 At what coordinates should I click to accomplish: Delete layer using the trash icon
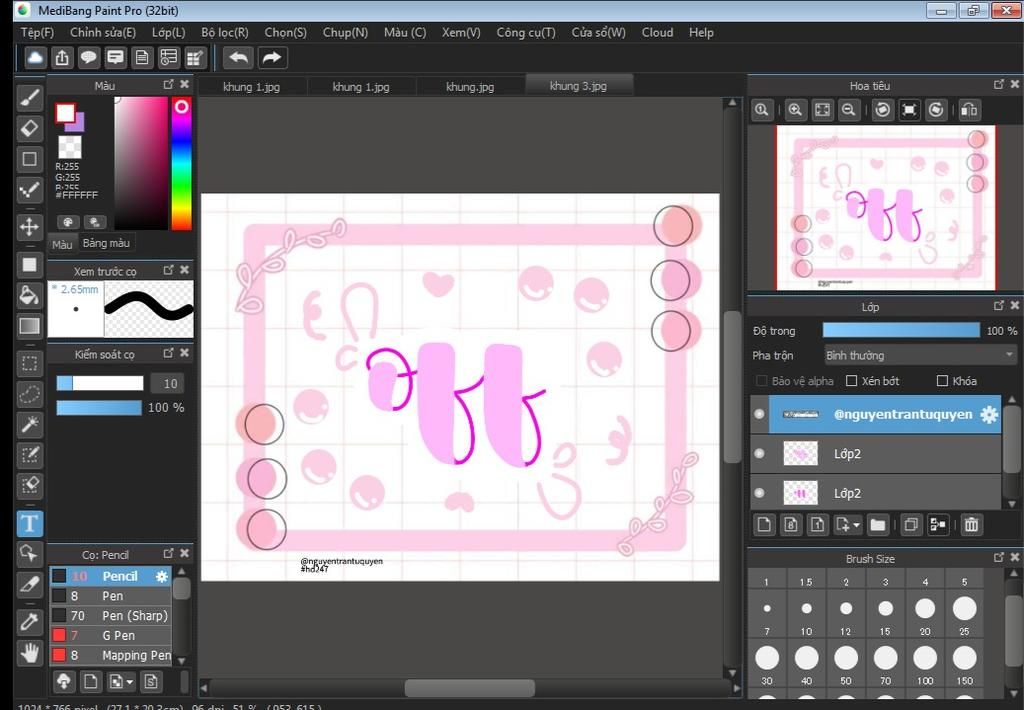[x=971, y=524]
